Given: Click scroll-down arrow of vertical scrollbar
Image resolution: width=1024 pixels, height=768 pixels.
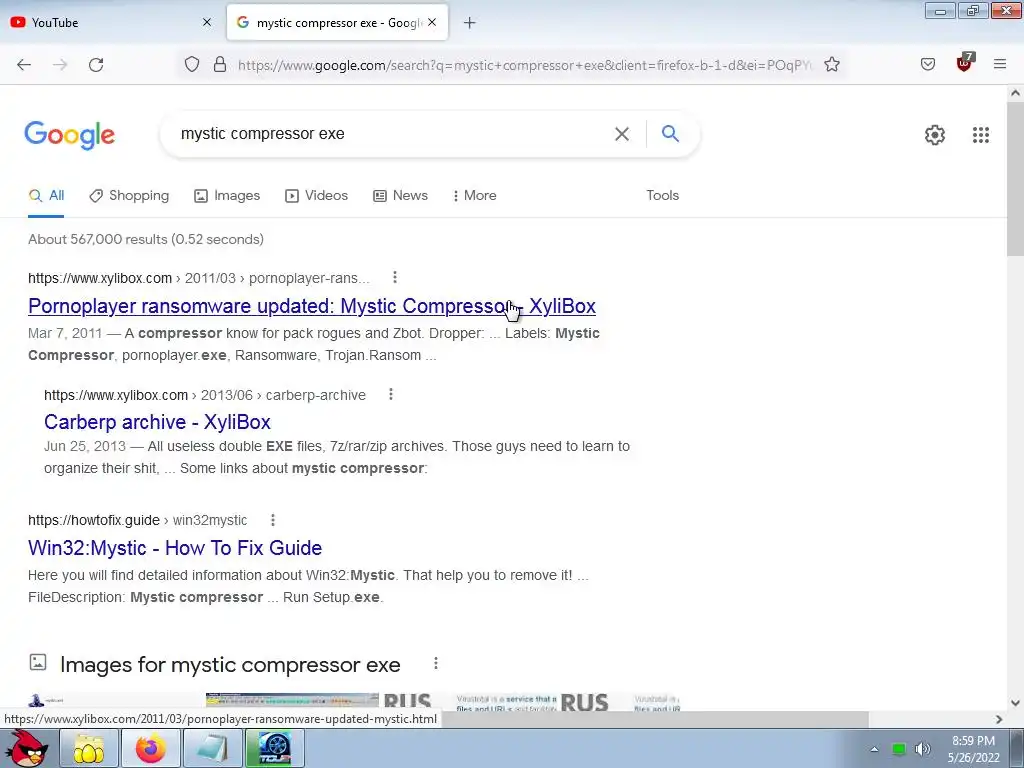Looking at the screenshot, I should pyautogui.click(x=1016, y=703).
